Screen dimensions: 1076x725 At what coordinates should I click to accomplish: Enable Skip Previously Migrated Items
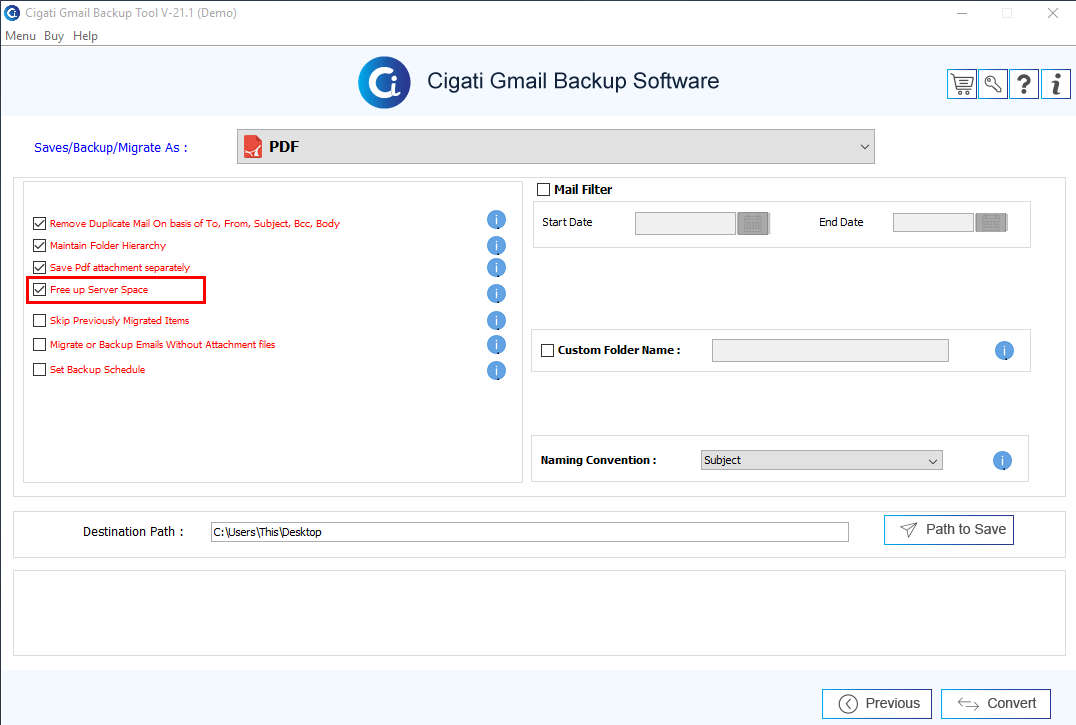click(40, 320)
